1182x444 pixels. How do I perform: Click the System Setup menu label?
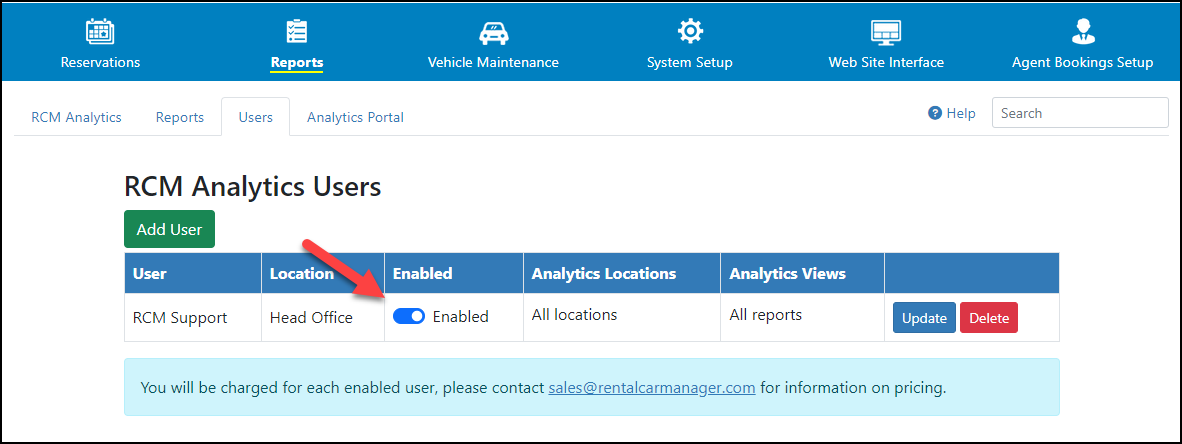690,63
